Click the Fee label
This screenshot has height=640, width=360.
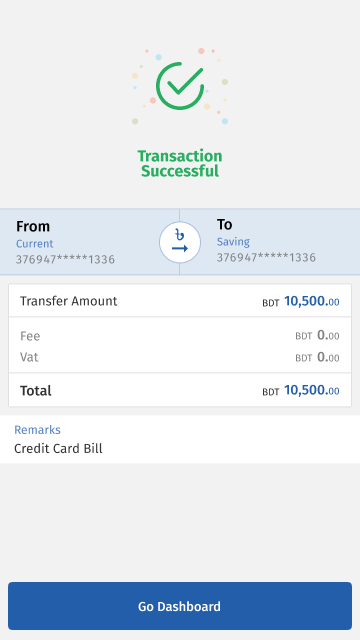(x=30, y=336)
